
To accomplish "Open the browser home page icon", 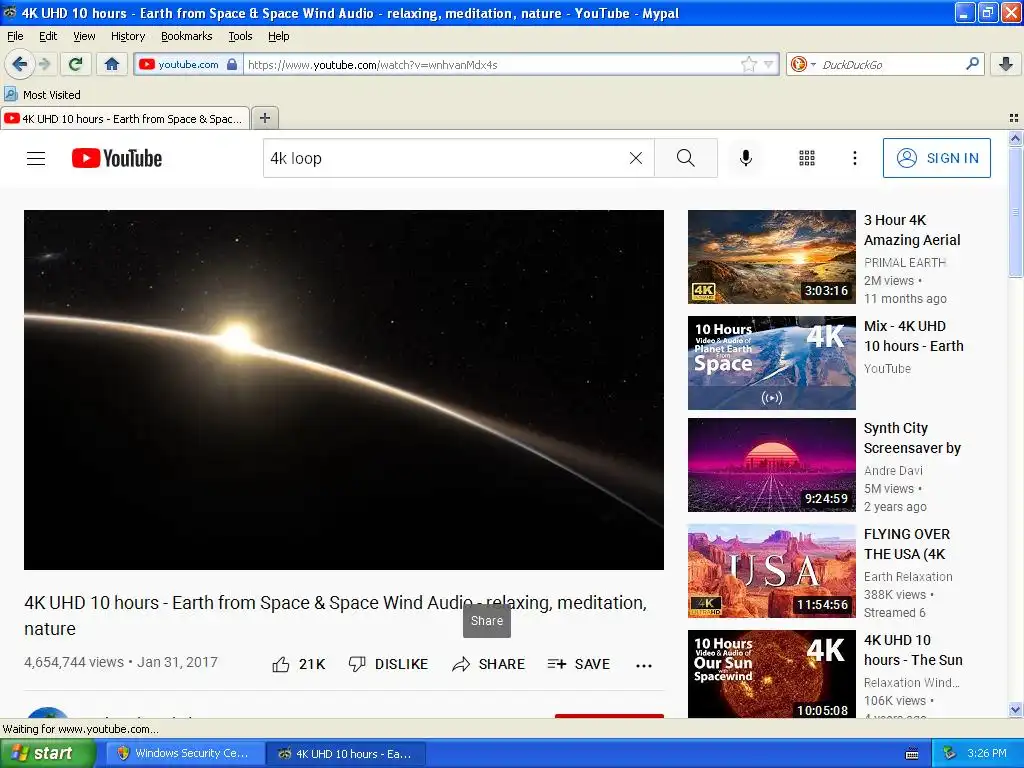I will [112, 64].
